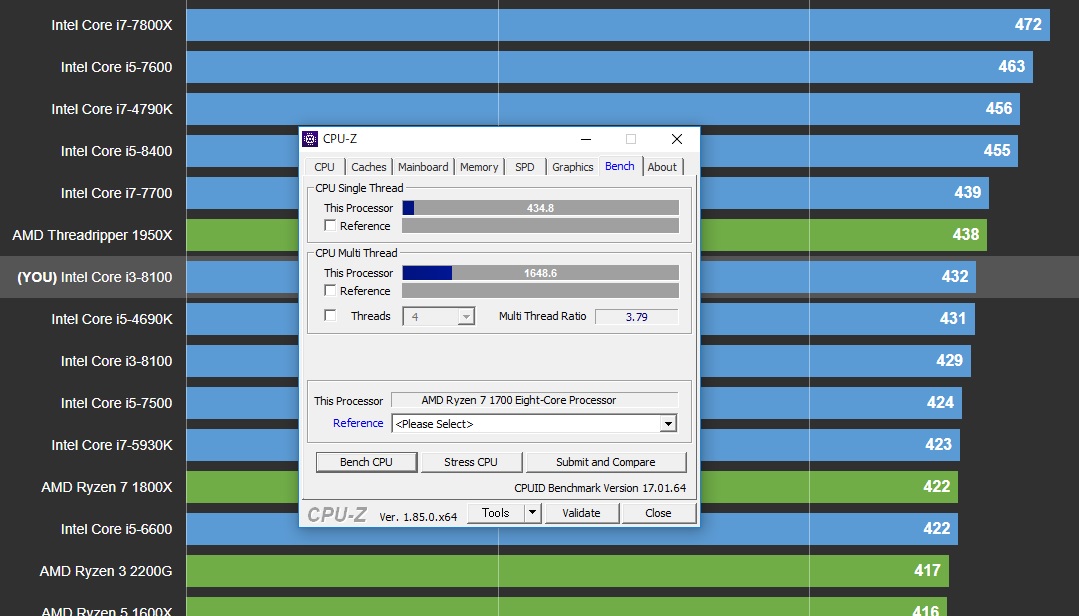Expand the Reference processor select list

point(668,424)
